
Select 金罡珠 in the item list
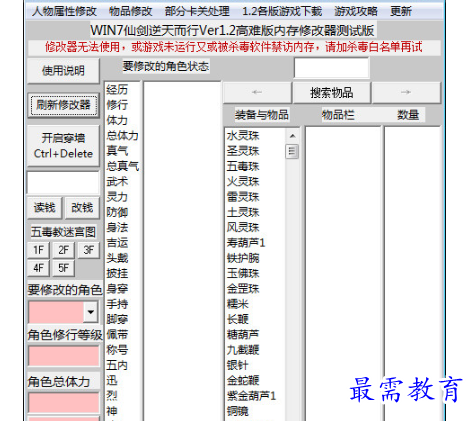[243, 289]
